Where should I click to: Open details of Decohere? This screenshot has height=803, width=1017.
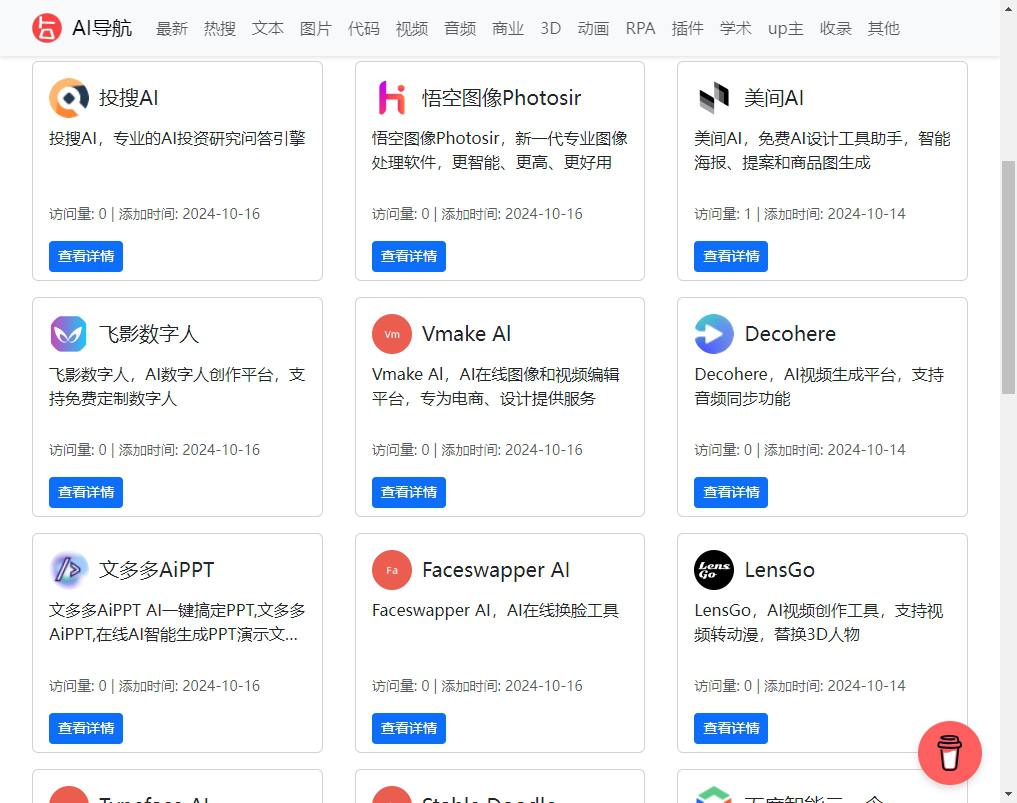(x=731, y=492)
